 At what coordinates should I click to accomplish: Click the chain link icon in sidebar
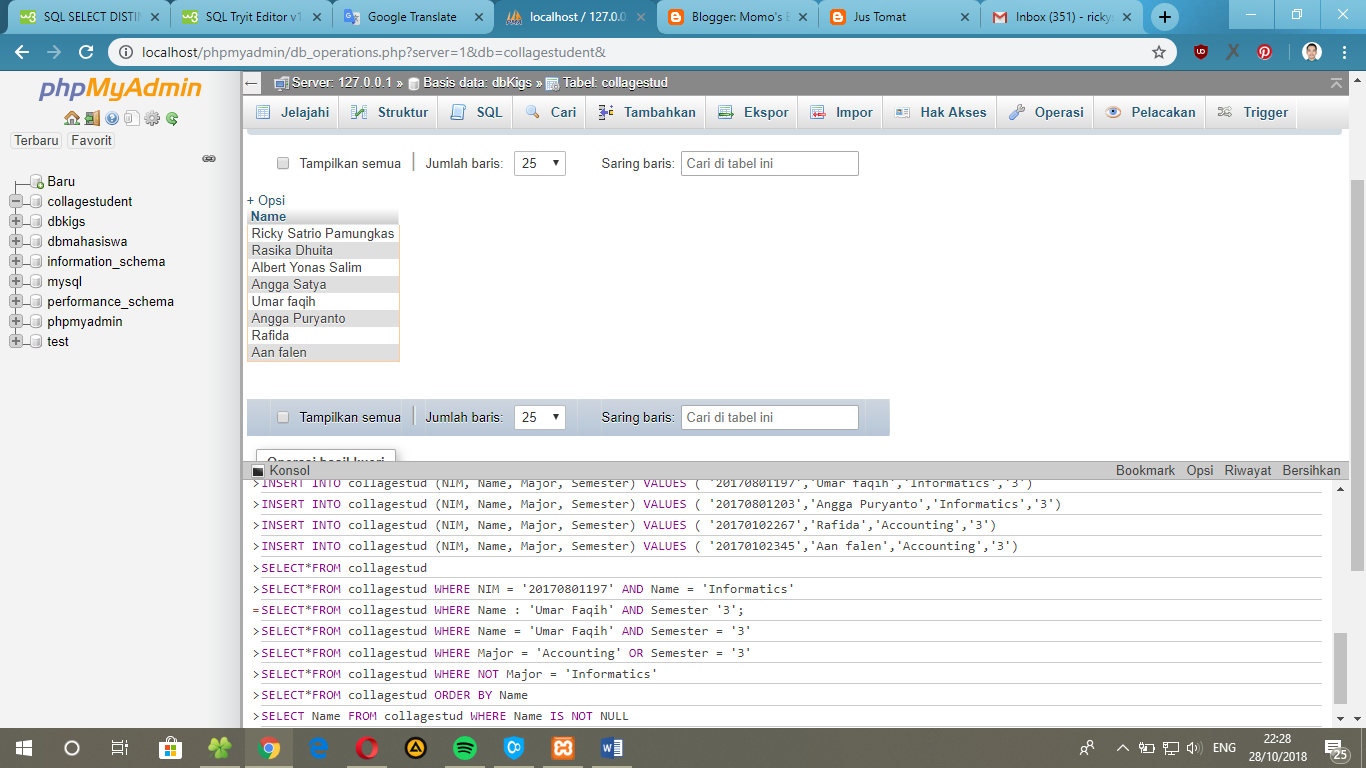(210, 159)
